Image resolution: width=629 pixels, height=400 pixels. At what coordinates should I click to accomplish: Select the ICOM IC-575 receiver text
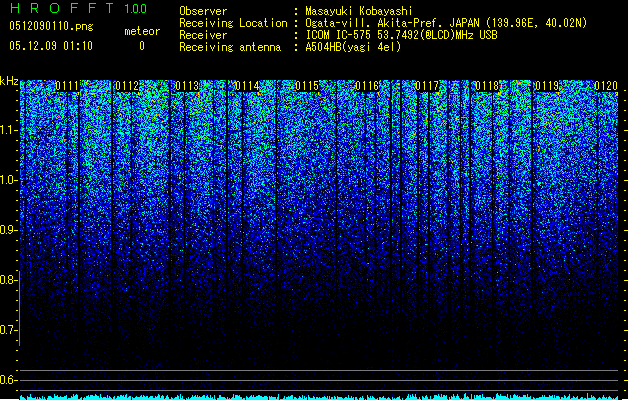point(401,35)
